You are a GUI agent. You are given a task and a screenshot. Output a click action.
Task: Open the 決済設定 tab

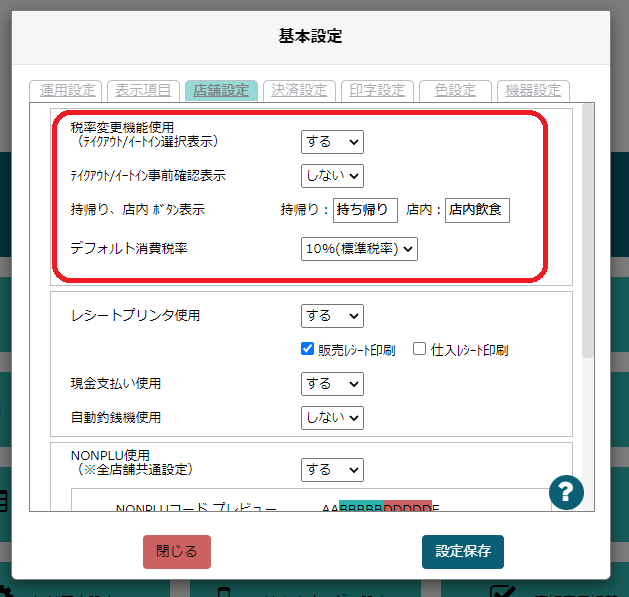point(299,91)
